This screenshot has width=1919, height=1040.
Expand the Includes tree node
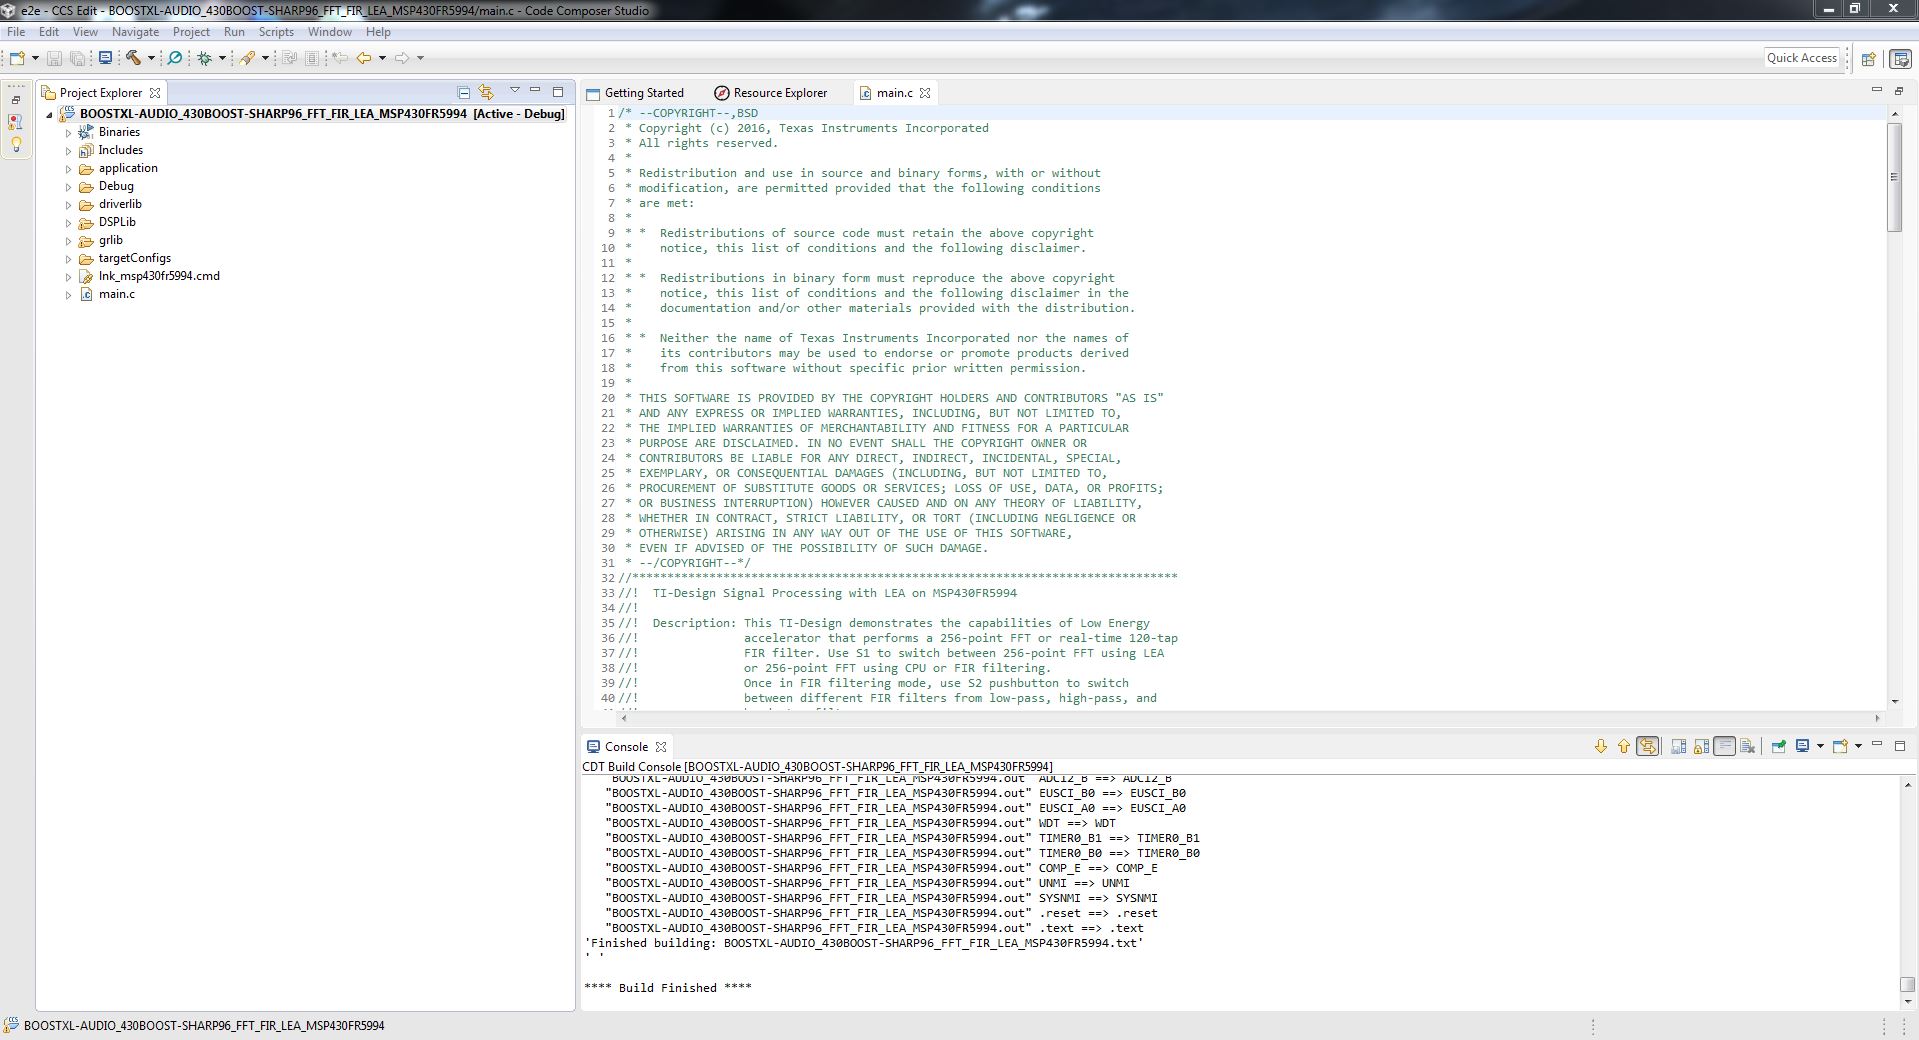(x=69, y=150)
